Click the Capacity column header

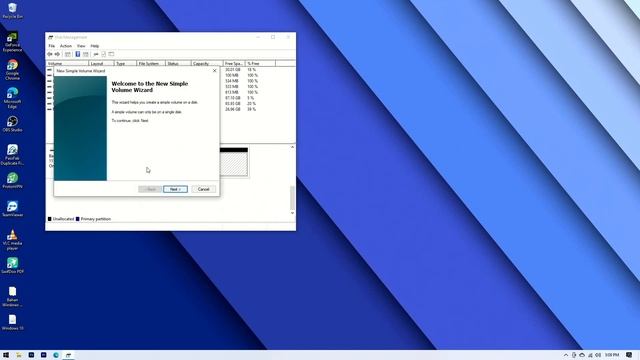207,64
